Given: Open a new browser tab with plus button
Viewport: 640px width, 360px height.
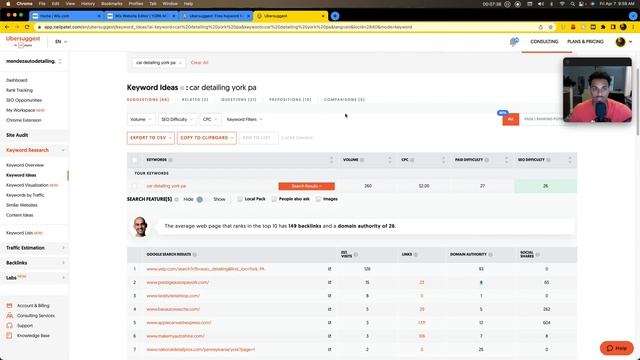Looking at the screenshot, I should pyautogui.click(x=335, y=16).
